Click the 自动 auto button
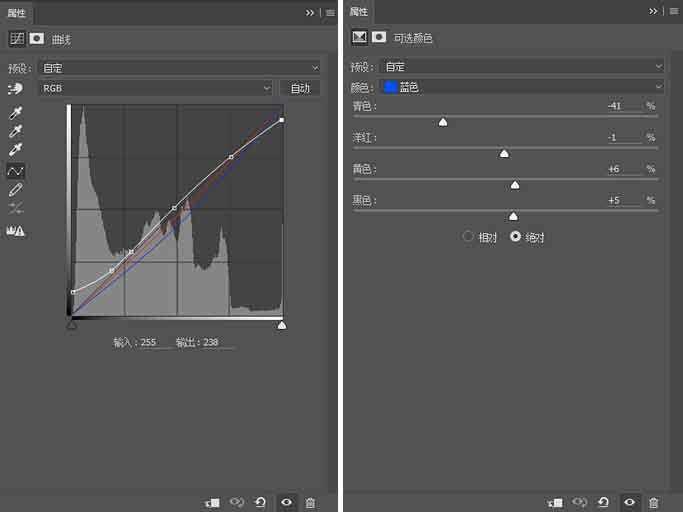Viewport: 683px width, 512px height. coord(300,88)
